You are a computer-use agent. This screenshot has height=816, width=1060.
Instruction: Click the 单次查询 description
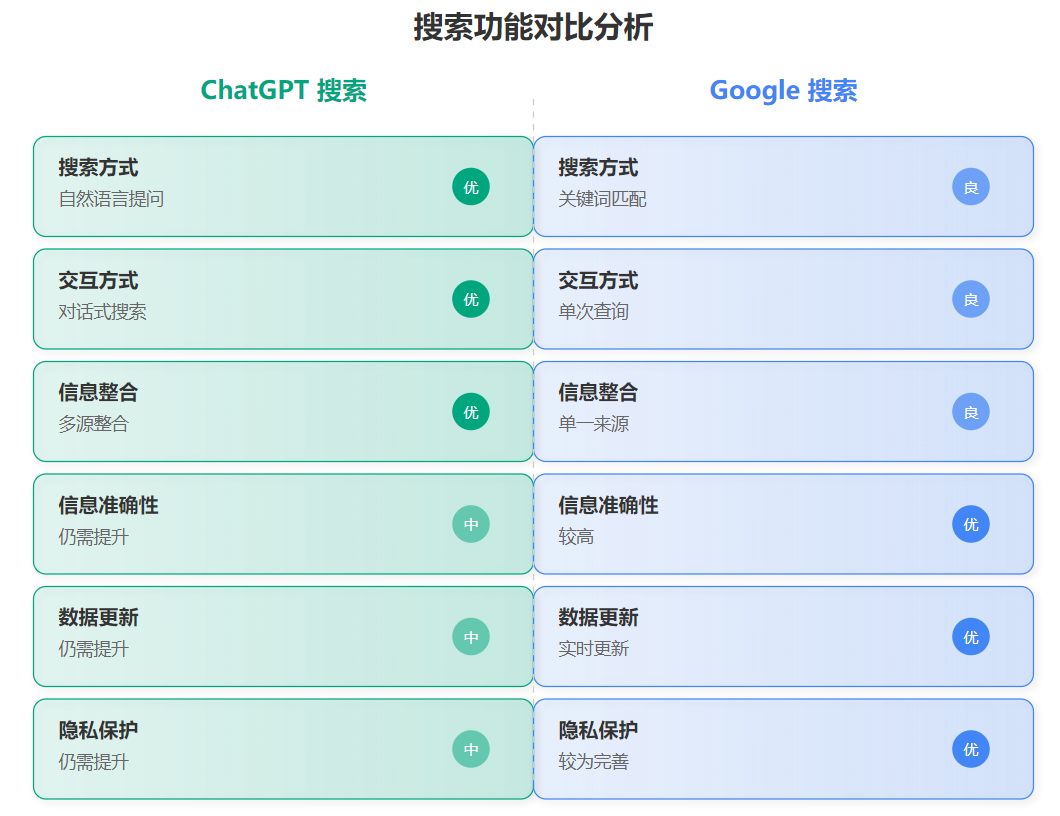(x=594, y=312)
